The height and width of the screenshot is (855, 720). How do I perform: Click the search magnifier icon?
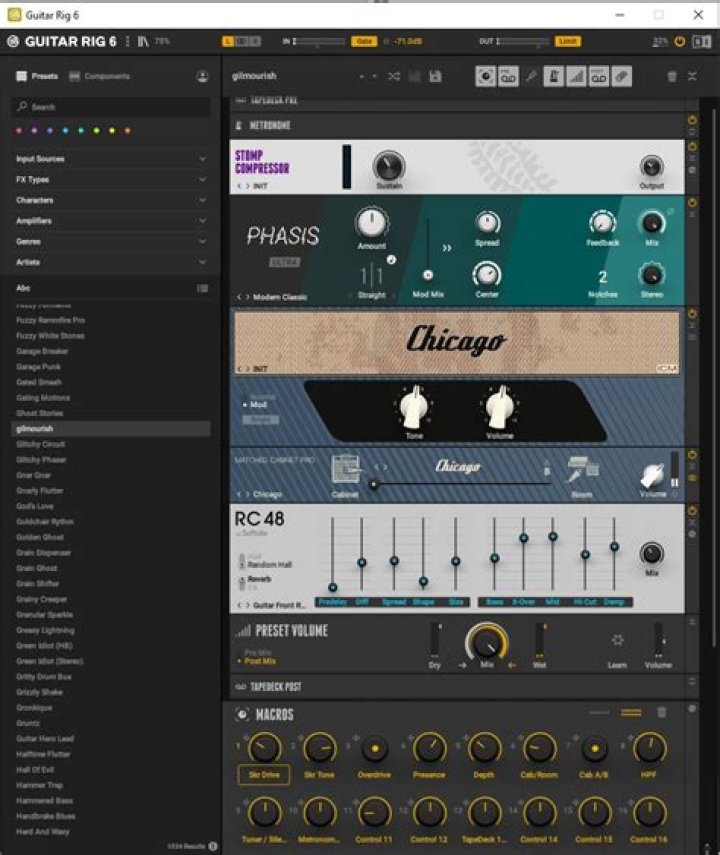(x=22, y=106)
